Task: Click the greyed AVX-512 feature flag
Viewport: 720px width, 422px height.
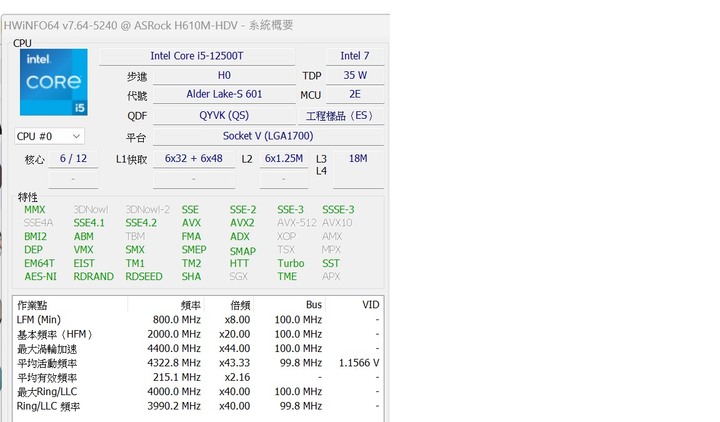Action: (297, 223)
